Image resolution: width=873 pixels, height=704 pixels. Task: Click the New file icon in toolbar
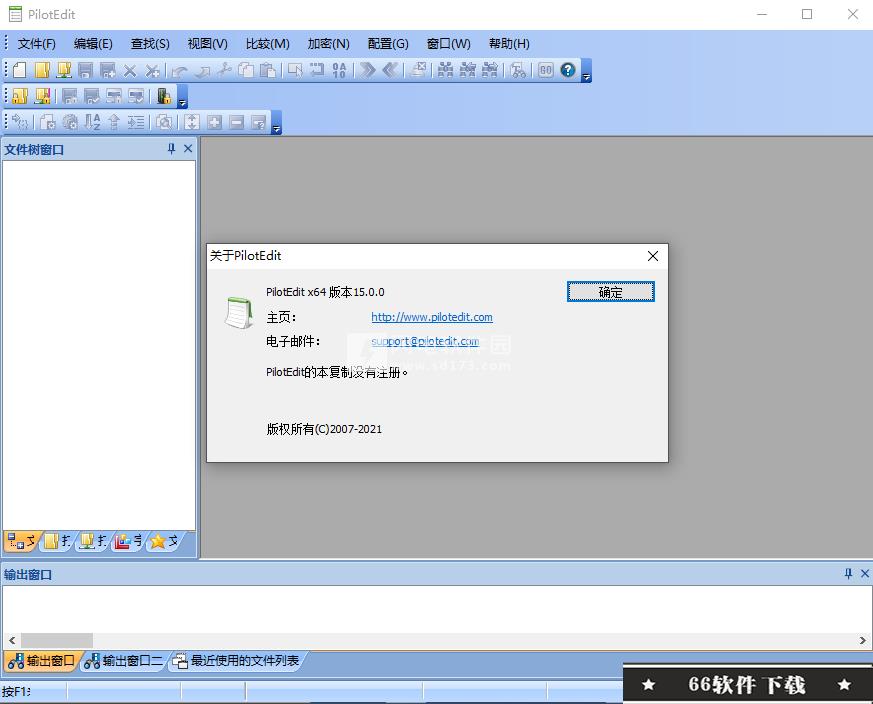(x=19, y=70)
